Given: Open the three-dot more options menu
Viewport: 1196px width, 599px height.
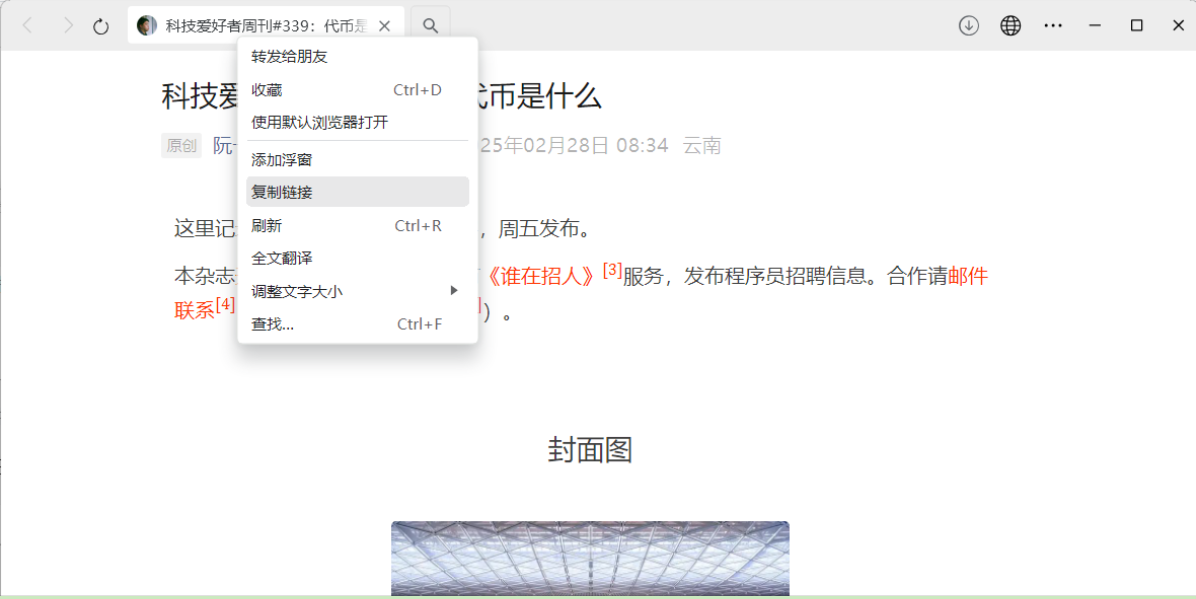Looking at the screenshot, I should pos(1053,26).
